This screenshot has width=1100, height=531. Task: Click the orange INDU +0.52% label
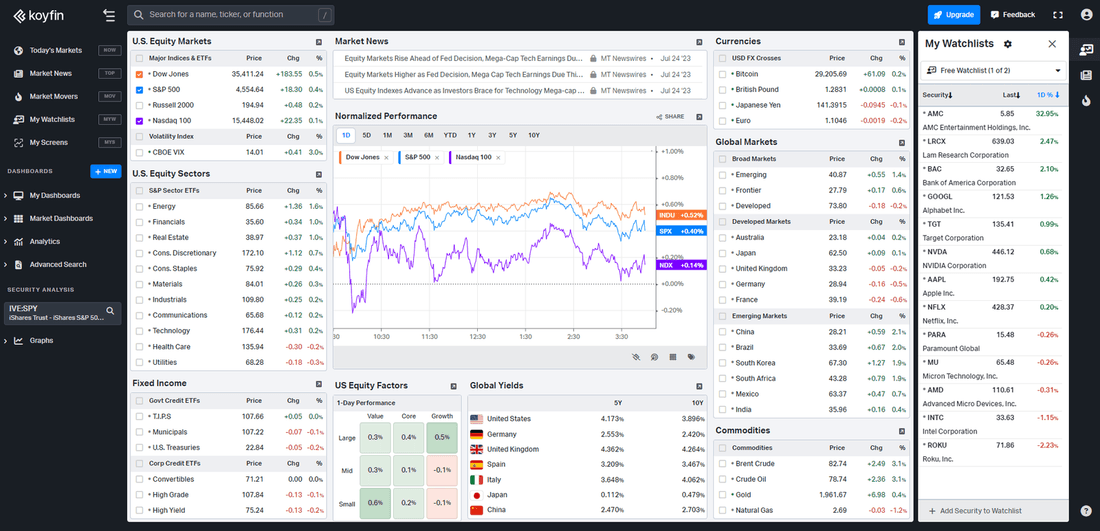[x=681, y=215]
